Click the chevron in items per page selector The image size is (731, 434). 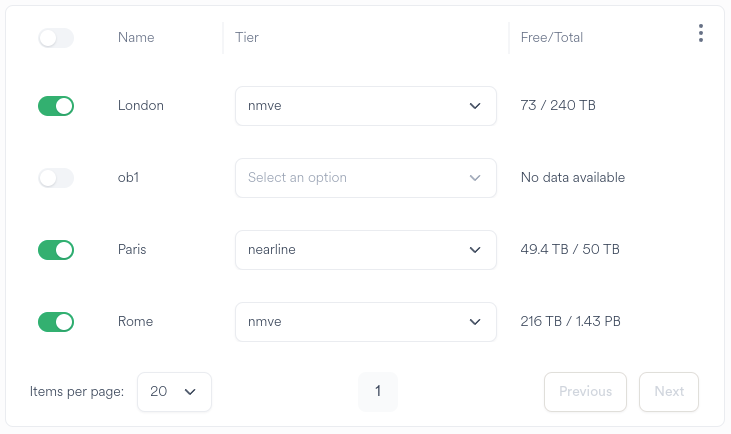[x=190, y=392]
